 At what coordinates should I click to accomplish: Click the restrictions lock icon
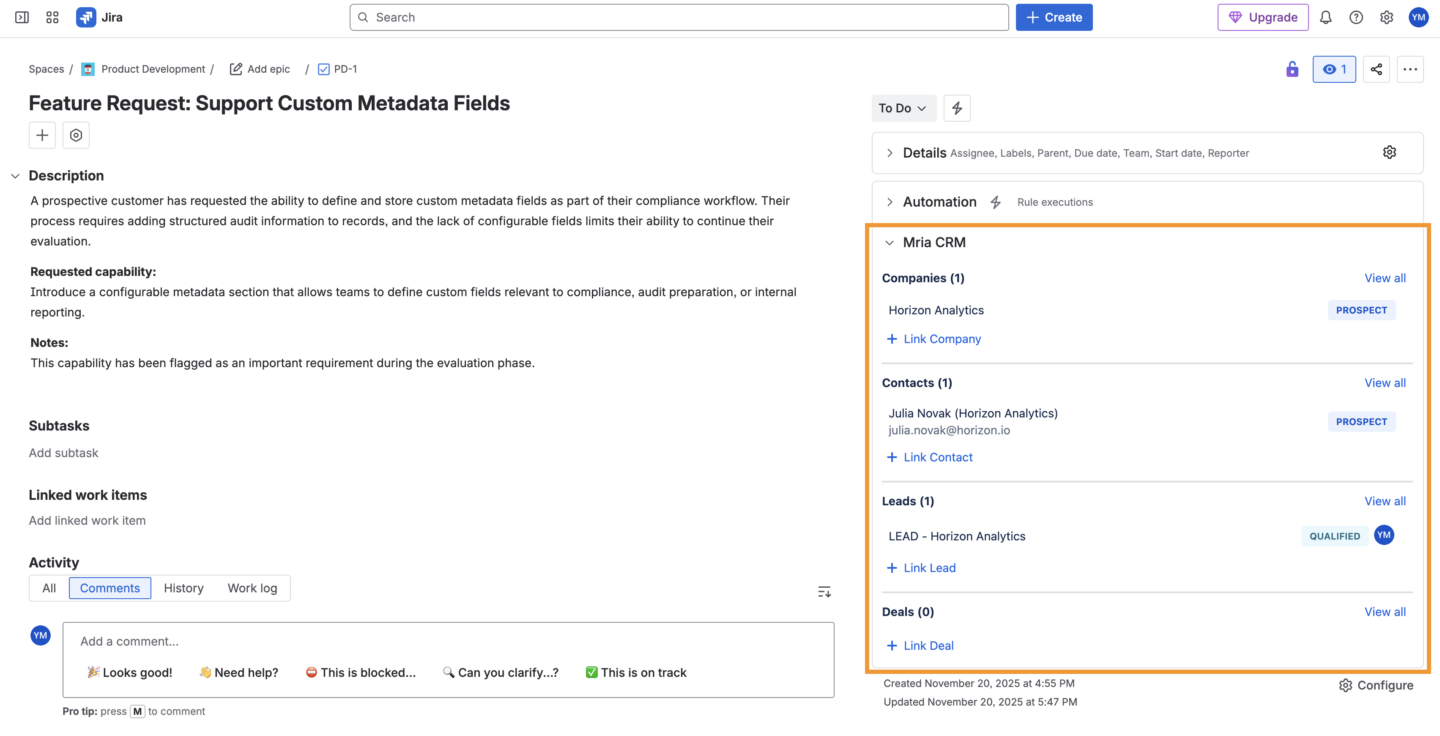pyautogui.click(x=1292, y=68)
